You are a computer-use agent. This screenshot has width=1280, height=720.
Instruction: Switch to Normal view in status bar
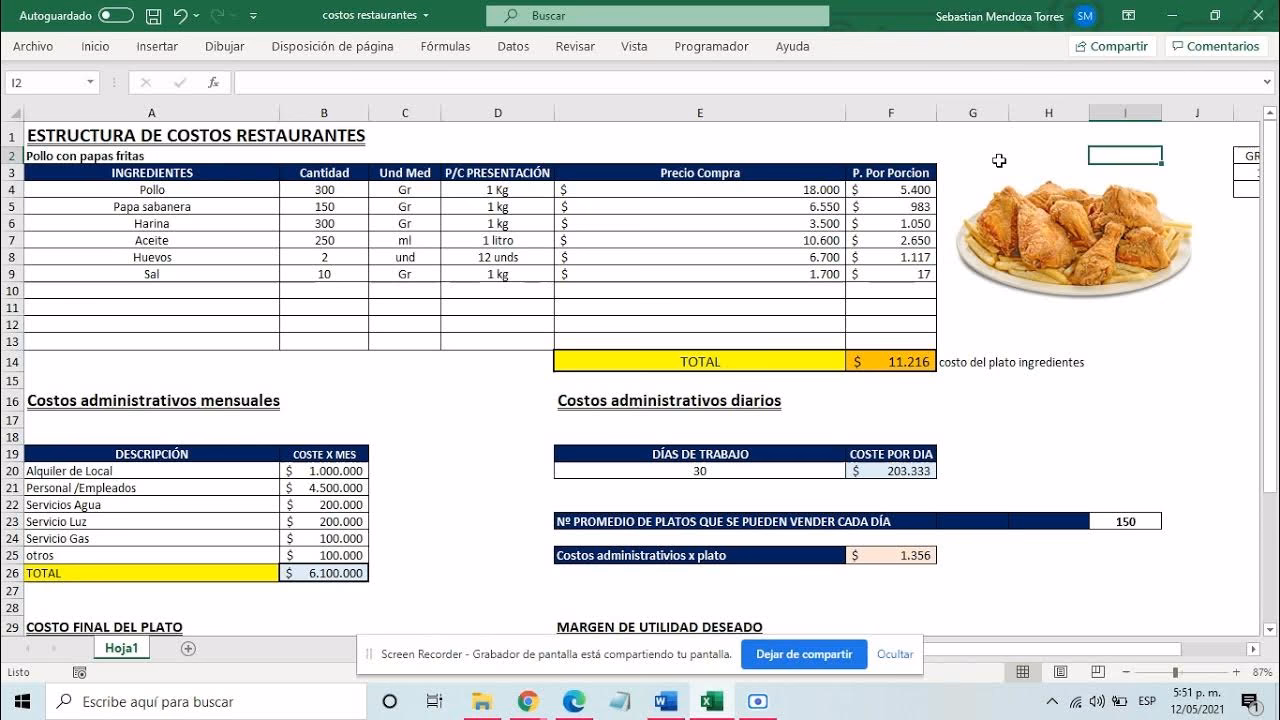pos(1023,672)
